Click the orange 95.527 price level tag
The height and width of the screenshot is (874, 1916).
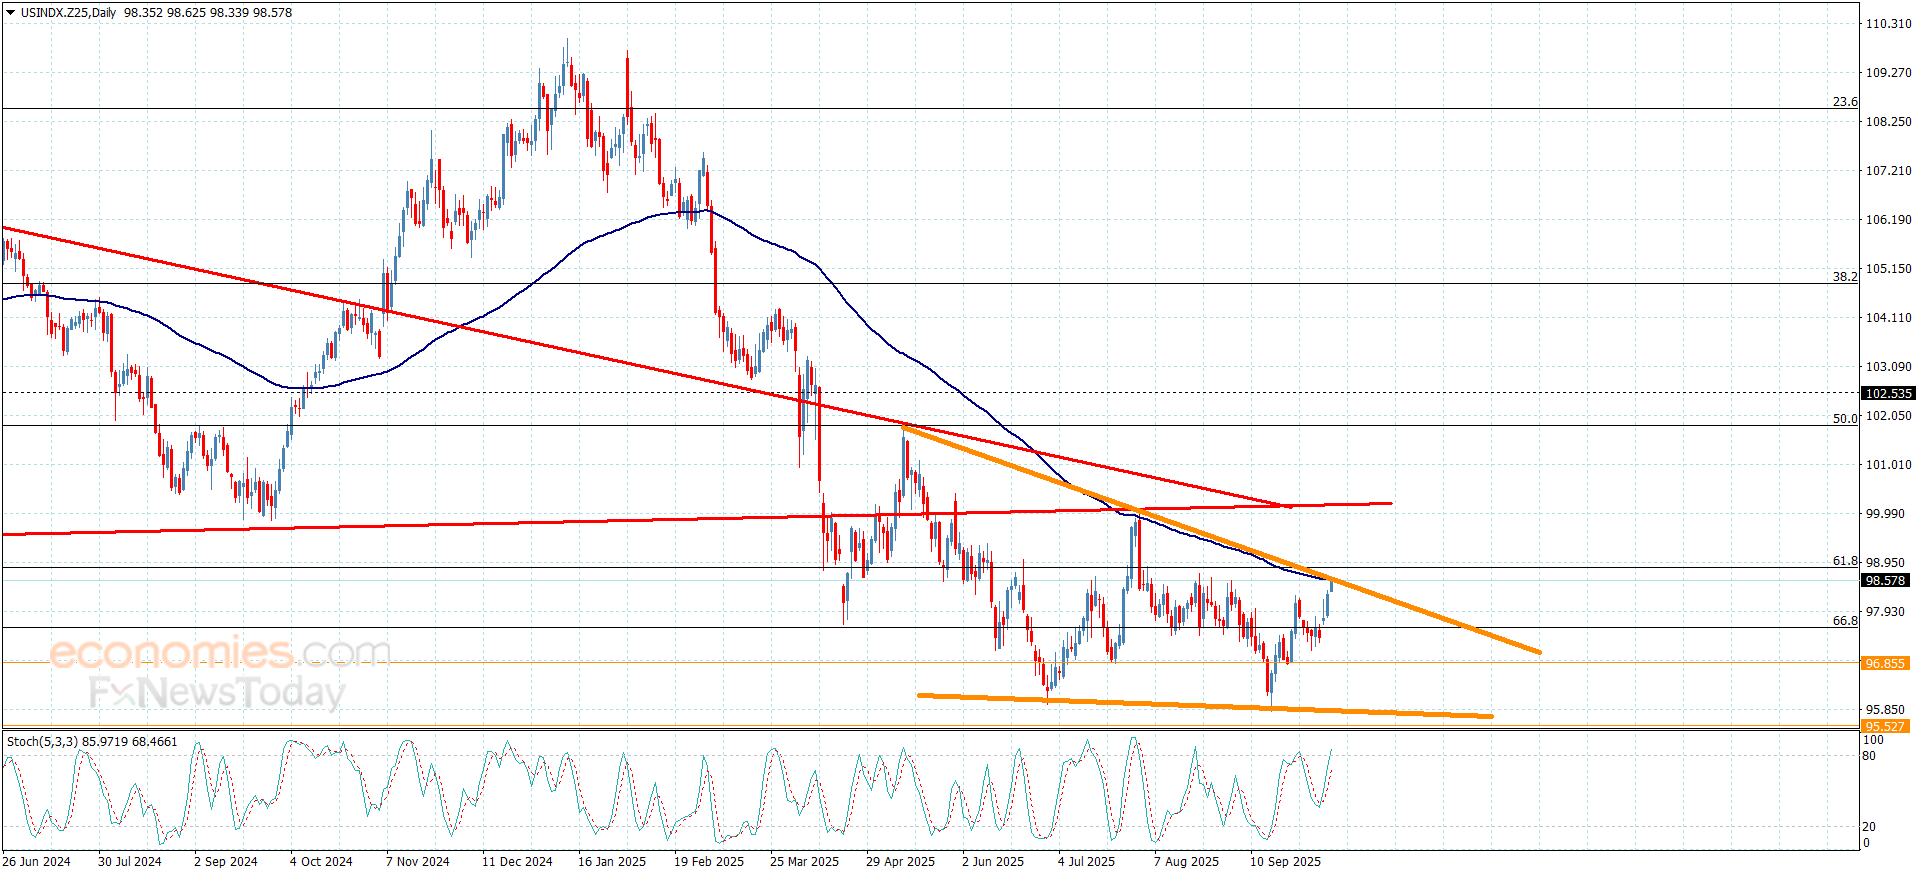(x=1885, y=727)
